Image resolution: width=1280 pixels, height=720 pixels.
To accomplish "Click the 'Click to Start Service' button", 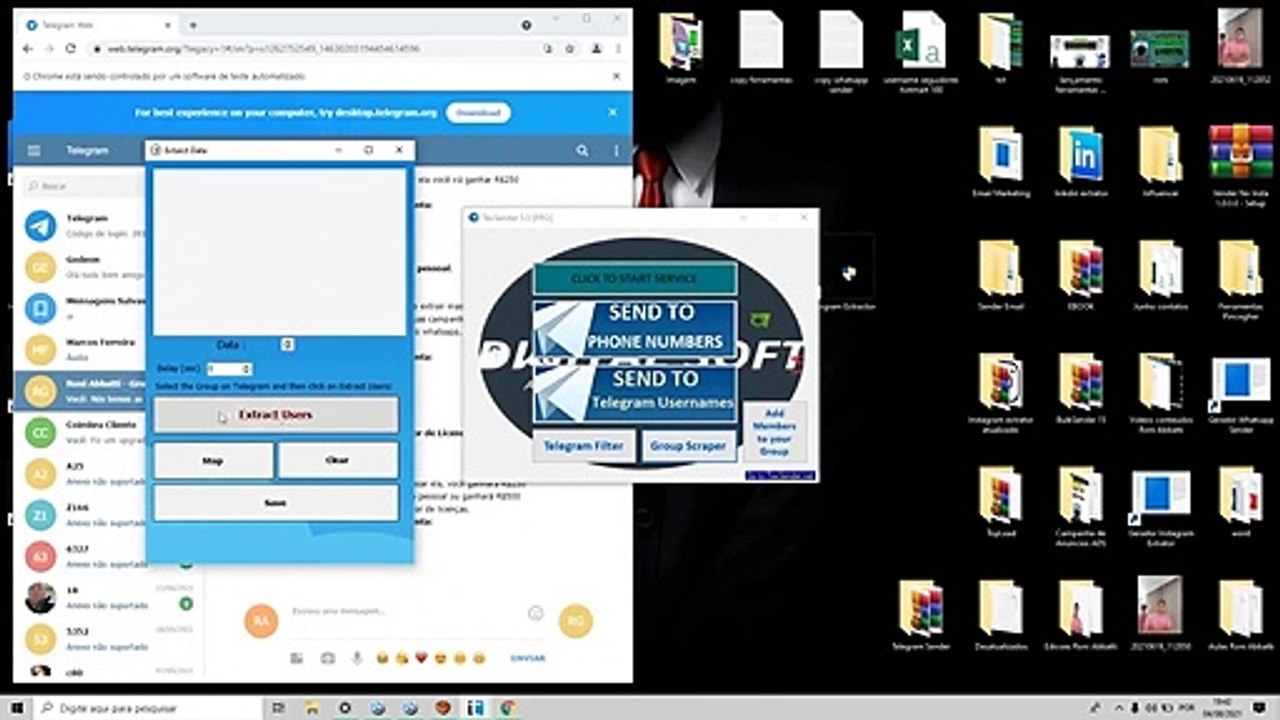I will (x=635, y=279).
